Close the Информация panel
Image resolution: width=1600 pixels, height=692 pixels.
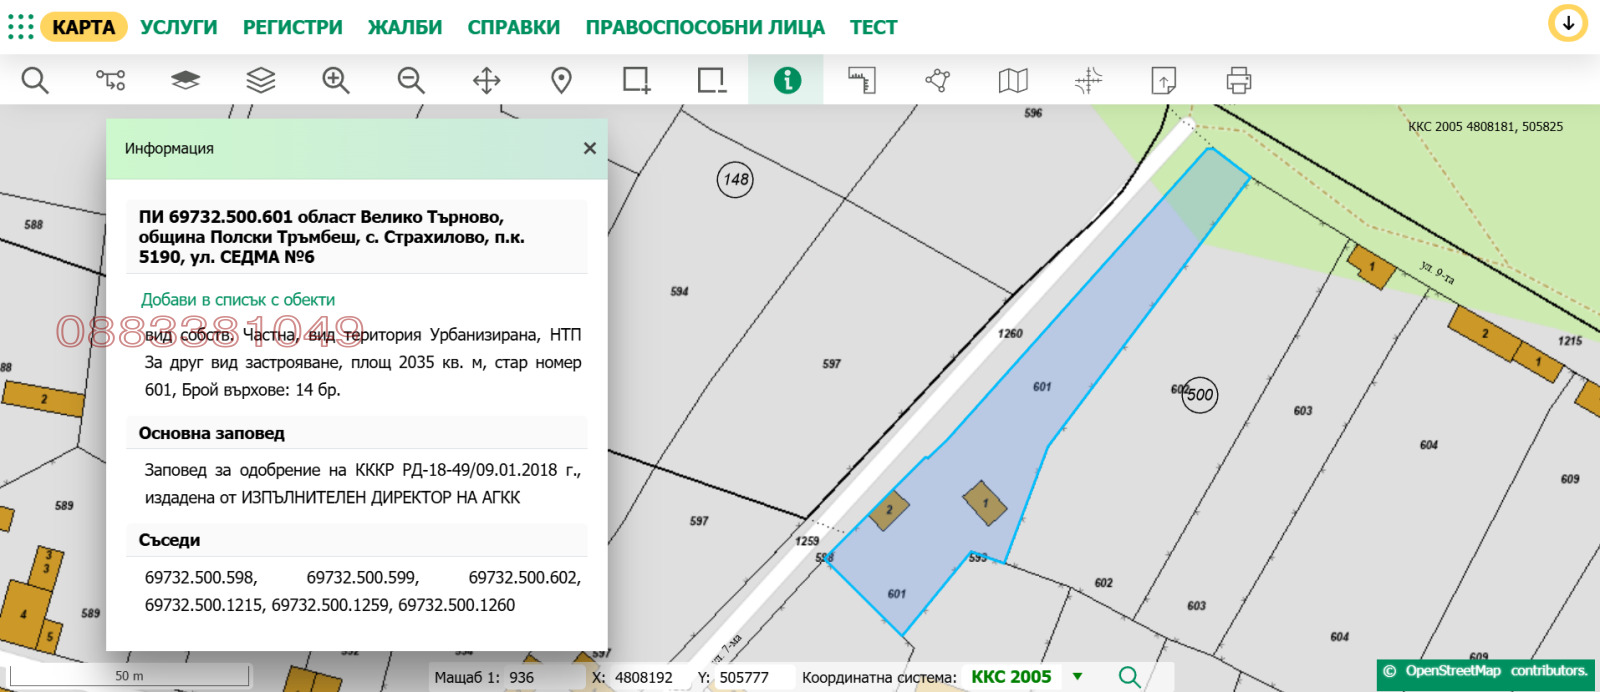590,148
